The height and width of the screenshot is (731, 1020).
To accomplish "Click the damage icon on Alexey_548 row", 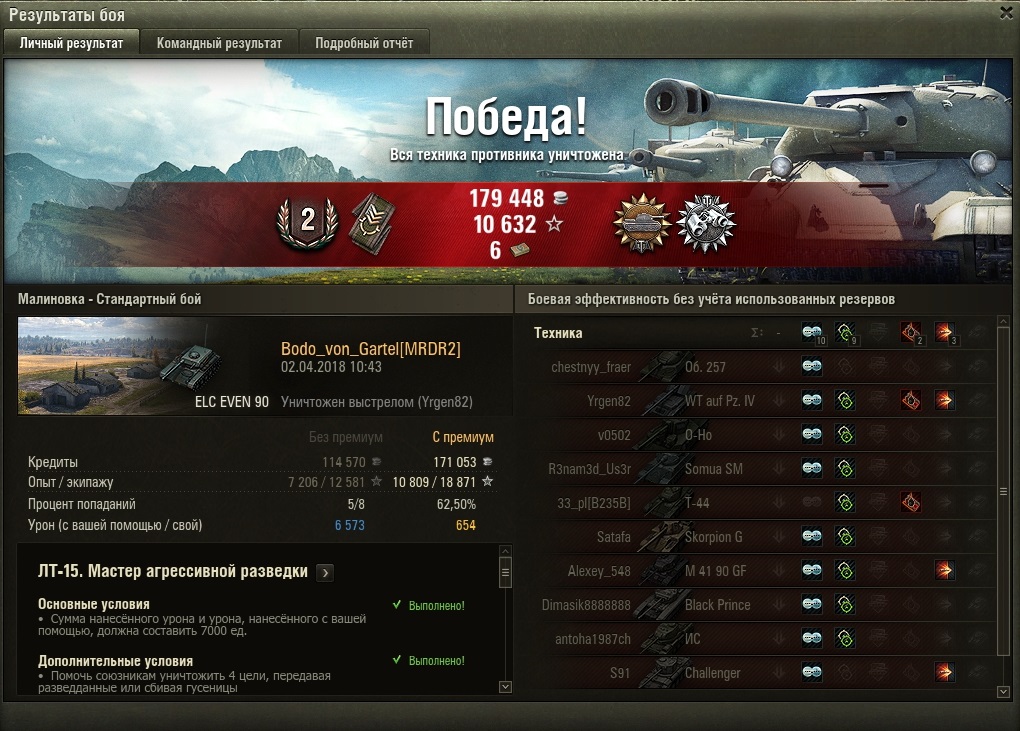I will pos(944,570).
